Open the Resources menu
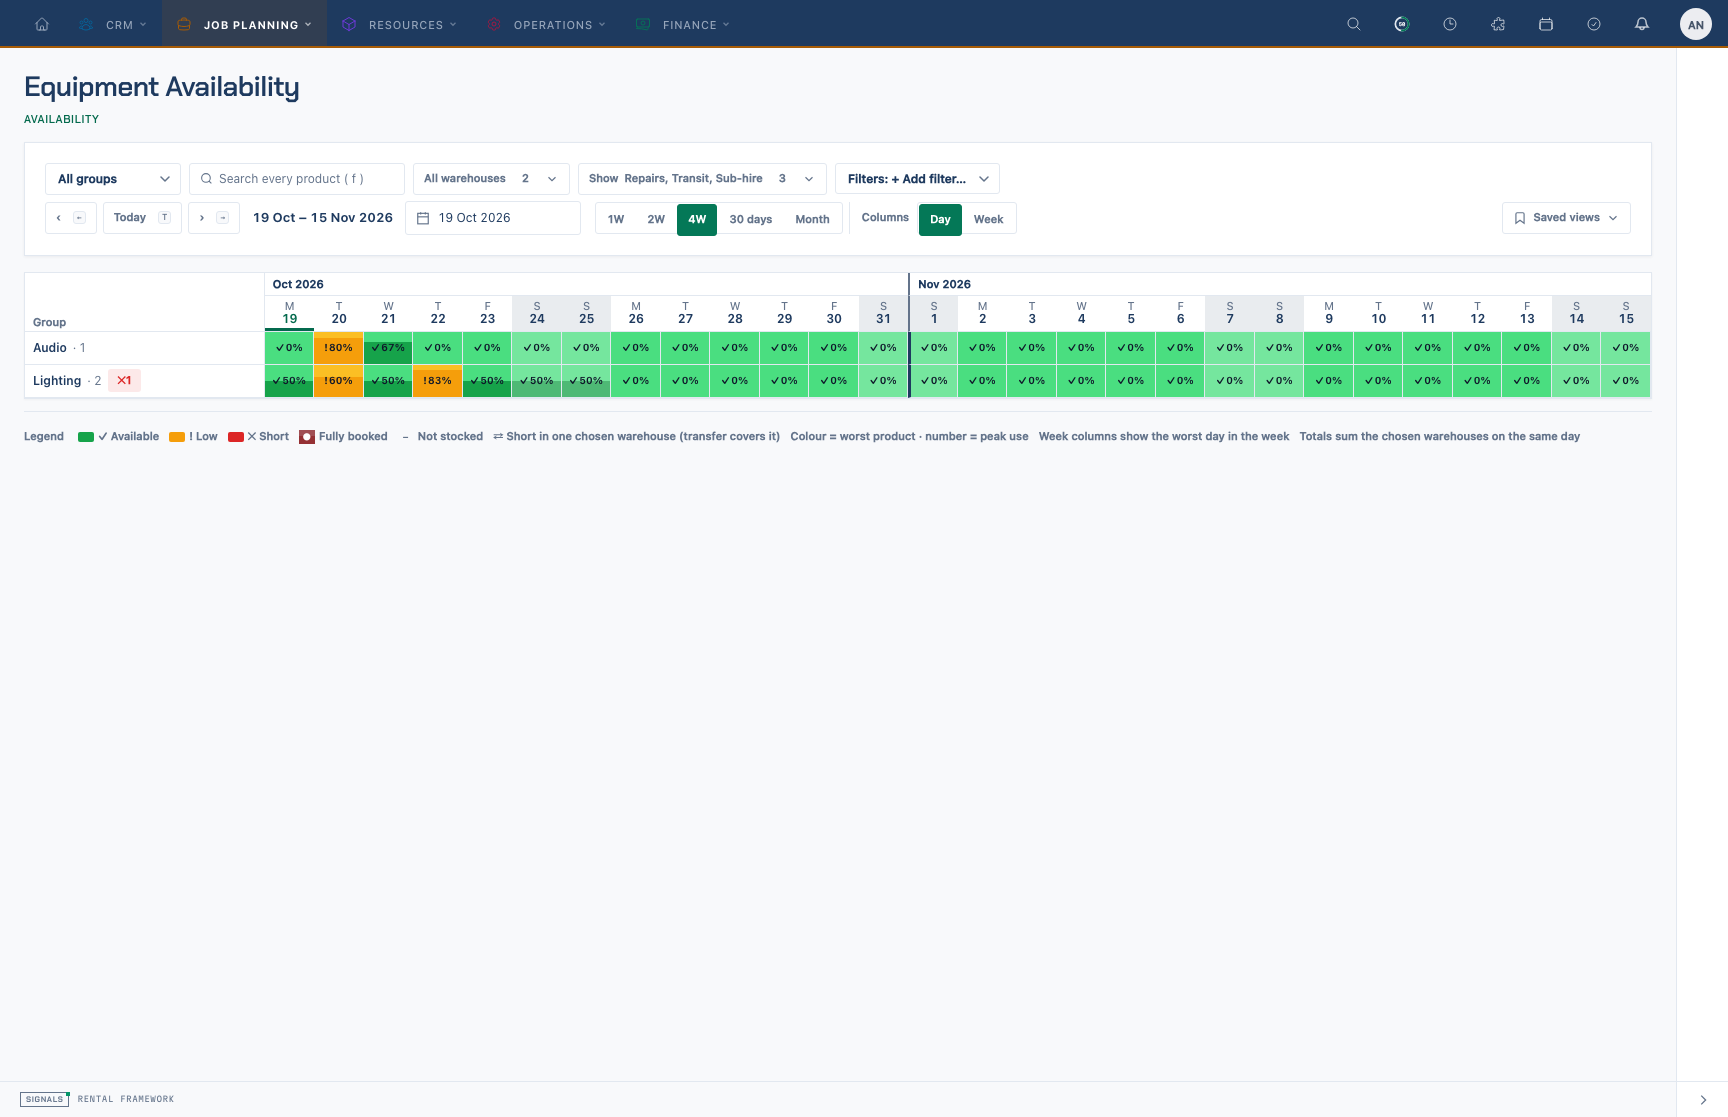Screen dimensions: 1728x1117 [398, 24]
